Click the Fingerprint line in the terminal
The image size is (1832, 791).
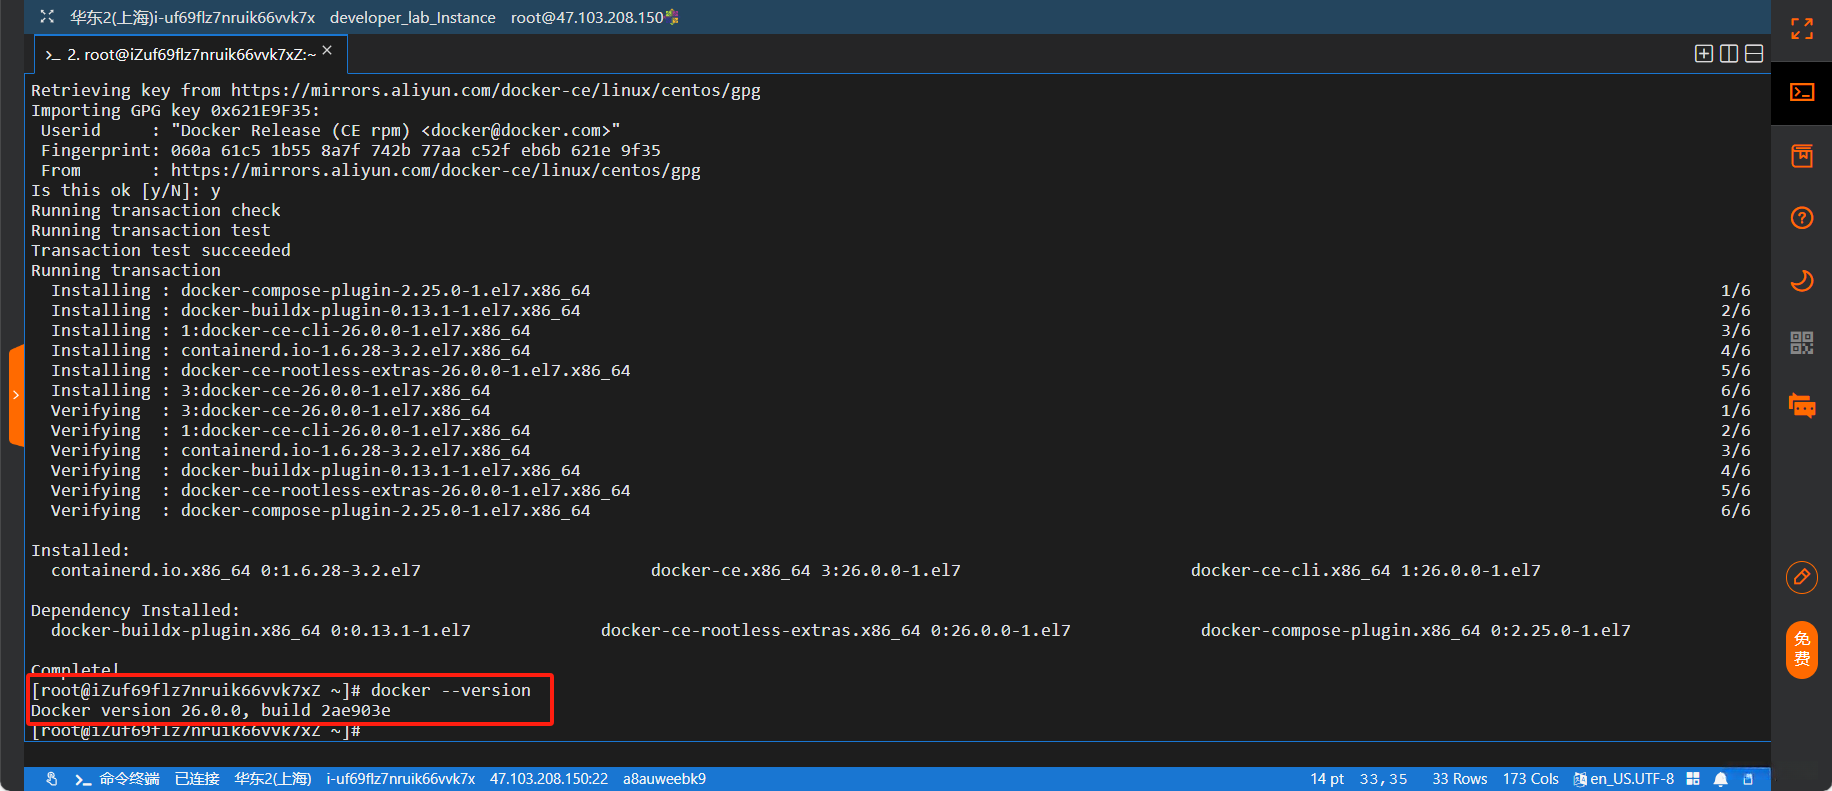click(351, 150)
